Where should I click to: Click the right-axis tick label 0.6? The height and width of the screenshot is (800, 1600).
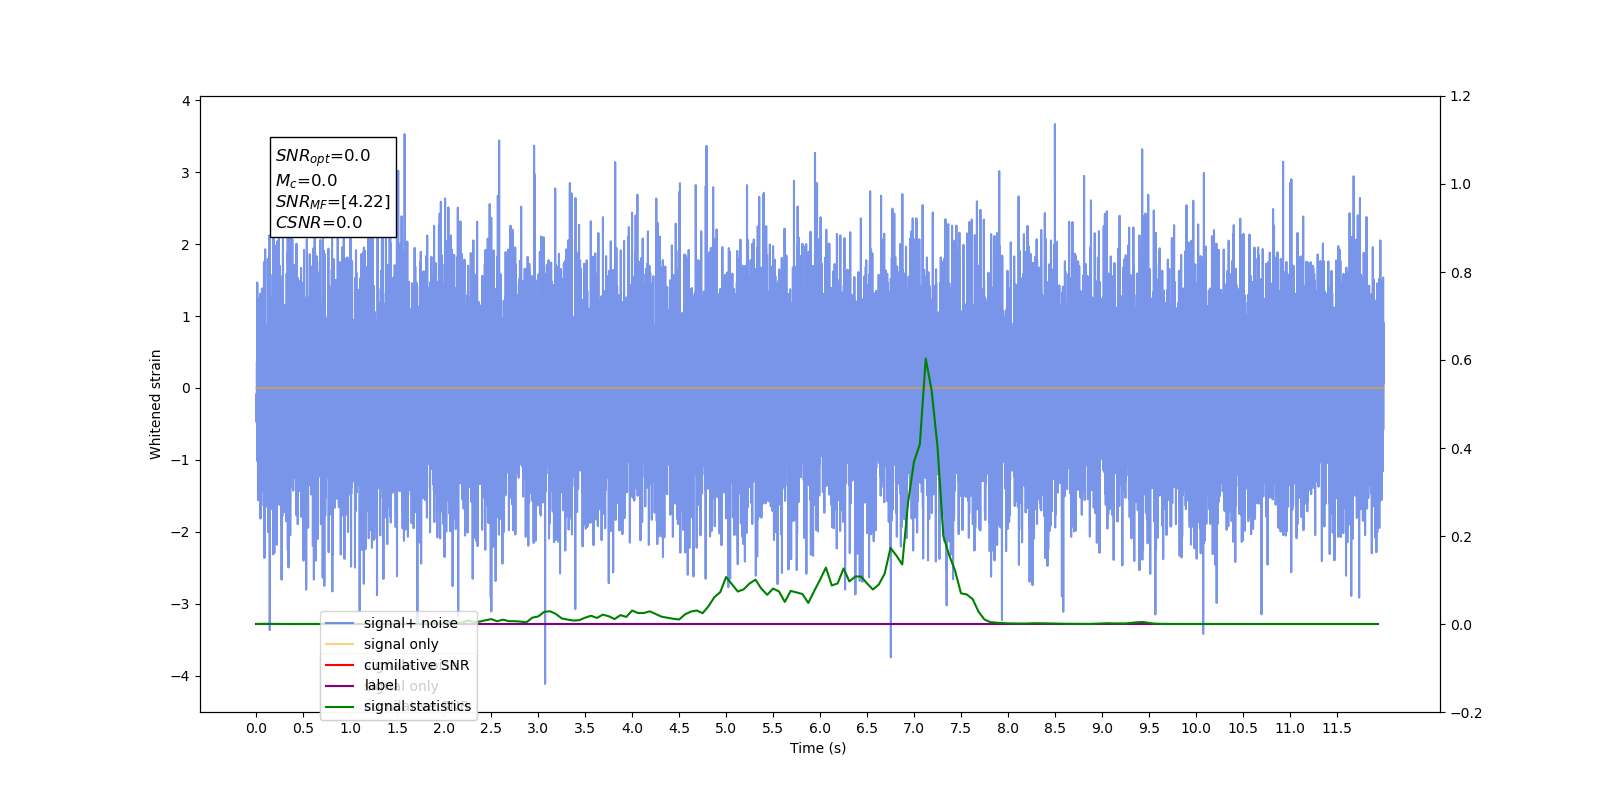coord(1460,361)
